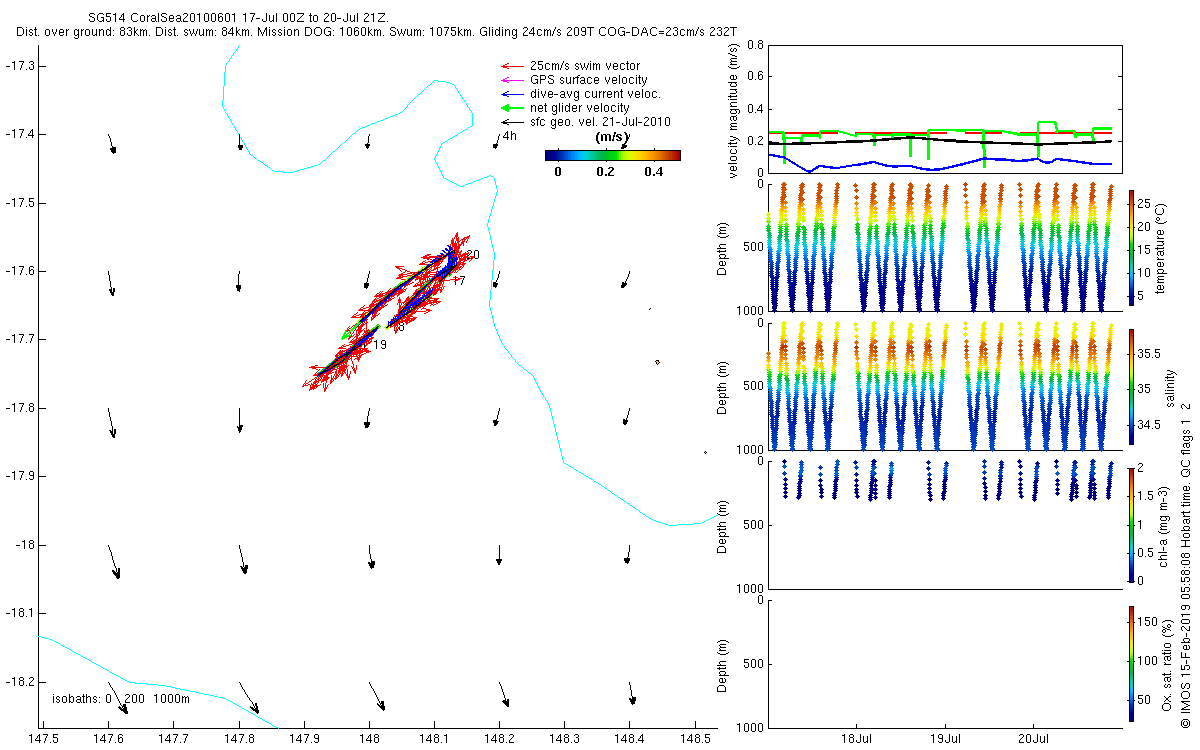This screenshot has width=1200, height=750.
Task: Click latitude tick '-18' on the map
Action: pos(25,545)
